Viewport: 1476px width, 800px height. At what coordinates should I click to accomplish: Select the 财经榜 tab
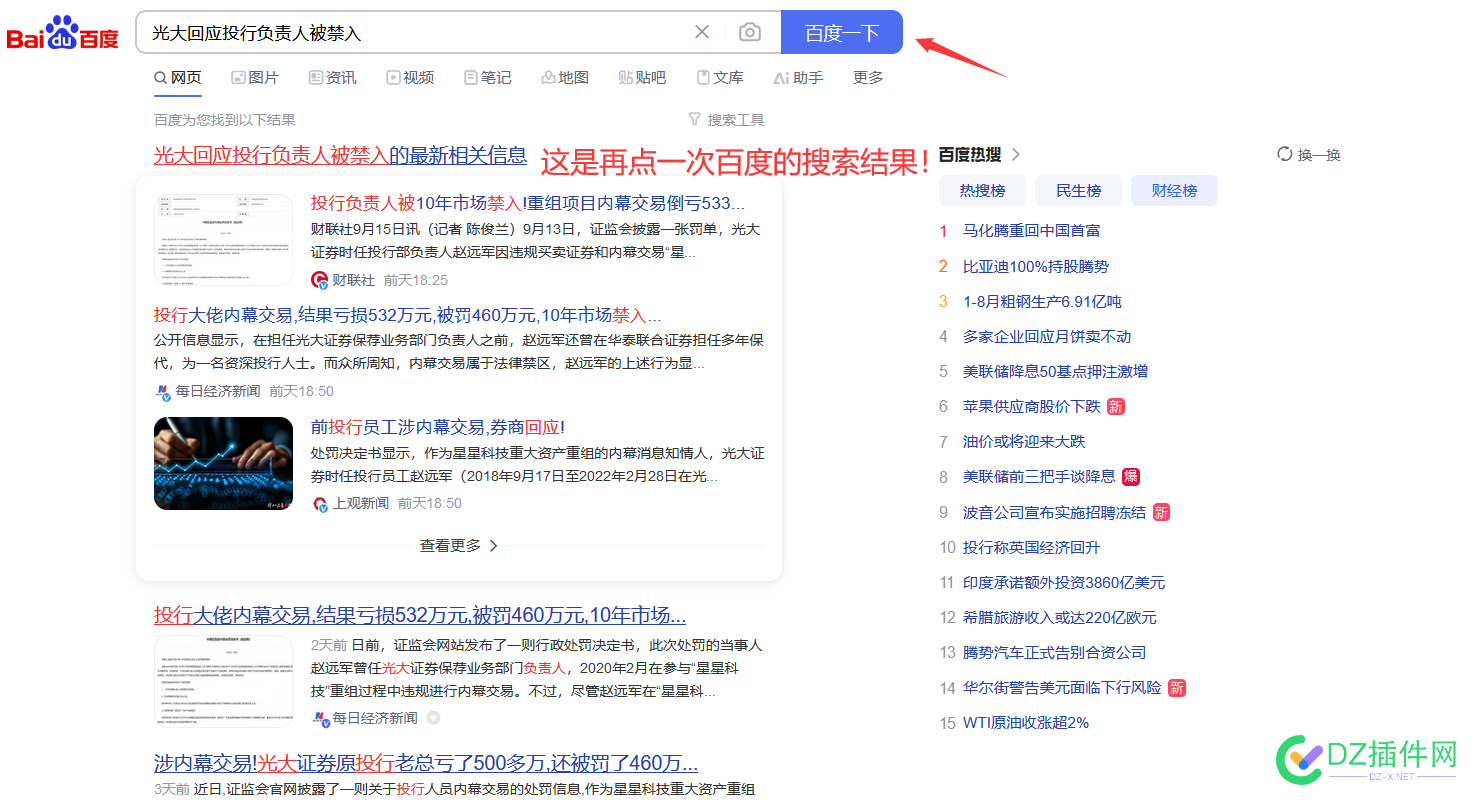[x=1174, y=190]
